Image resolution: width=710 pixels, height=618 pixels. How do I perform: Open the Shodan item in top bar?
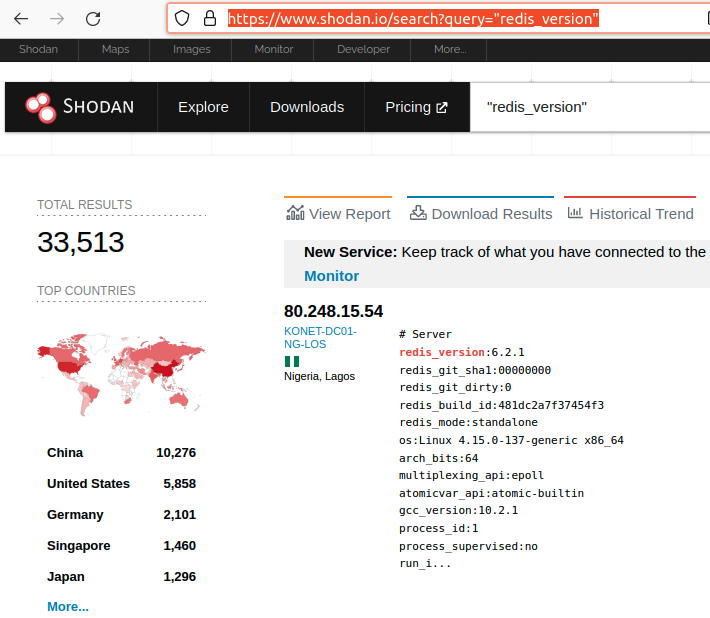[x=38, y=49]
